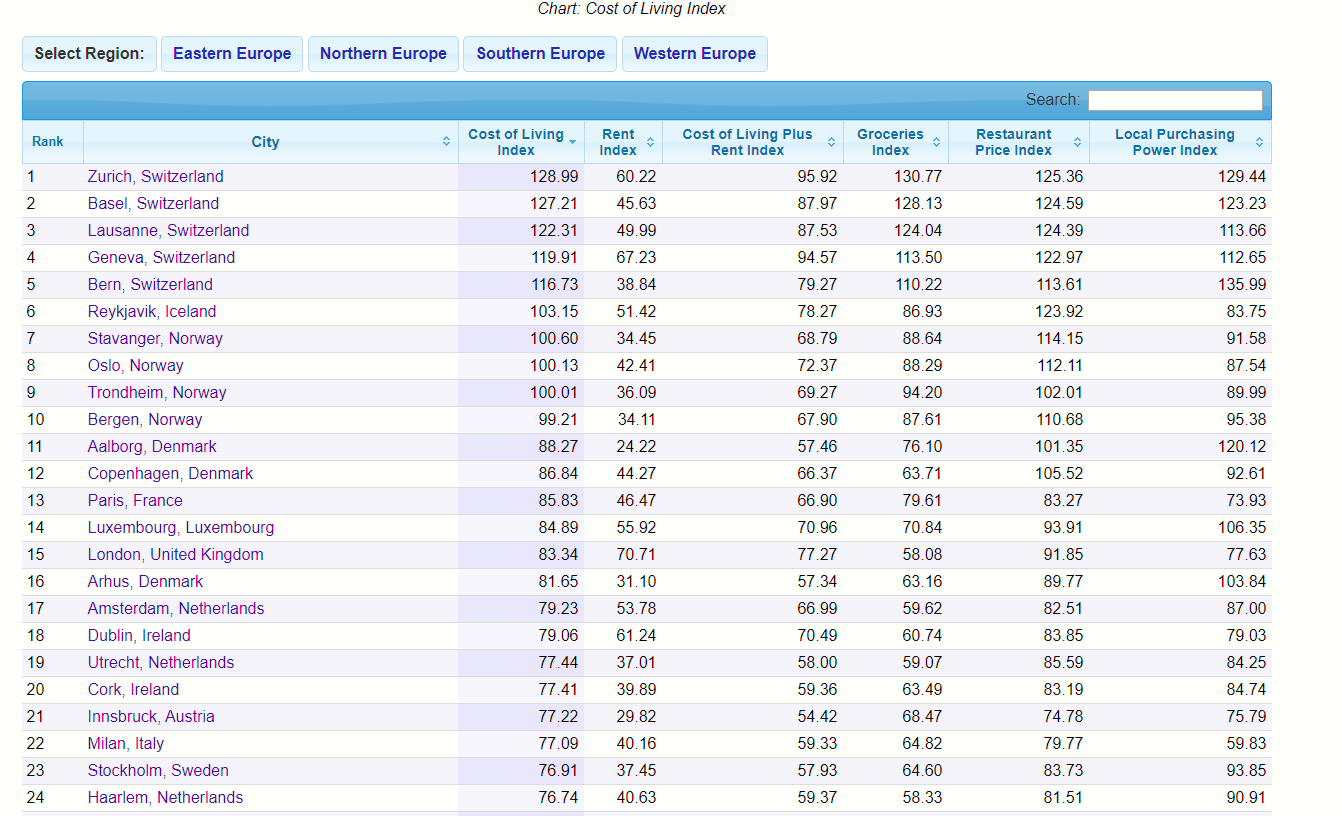Viewport: 1342px width, 816px height.
Task: Click the Select Region label button
Action: [89, 54]
